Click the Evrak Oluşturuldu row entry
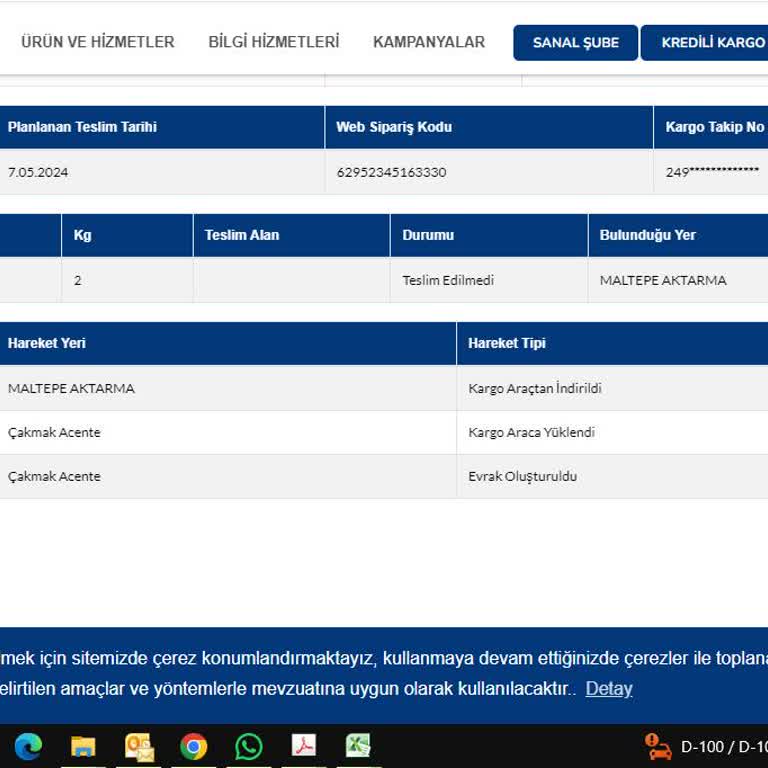The width and height of the screenshot is (768, 768). pyautogui.click(x=522, y=476)
